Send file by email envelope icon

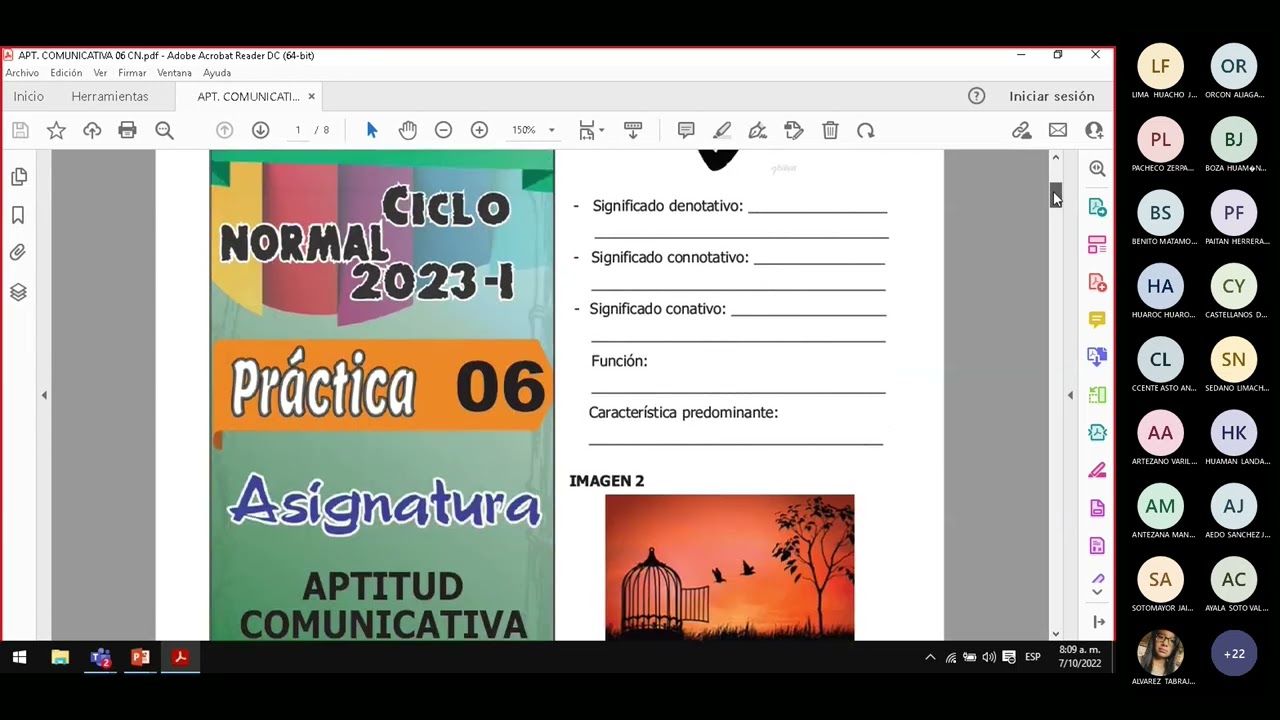pyautogui.click(x=1058, y=130)
